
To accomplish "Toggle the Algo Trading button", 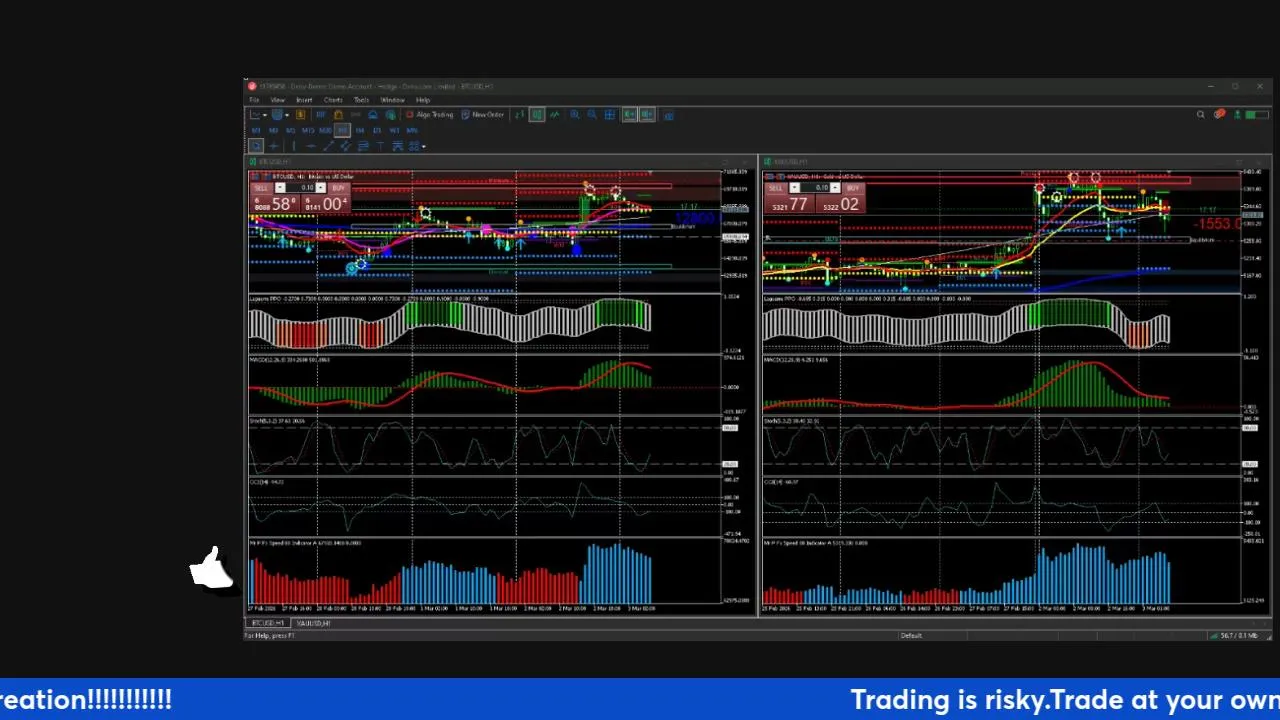I will 430,115.
